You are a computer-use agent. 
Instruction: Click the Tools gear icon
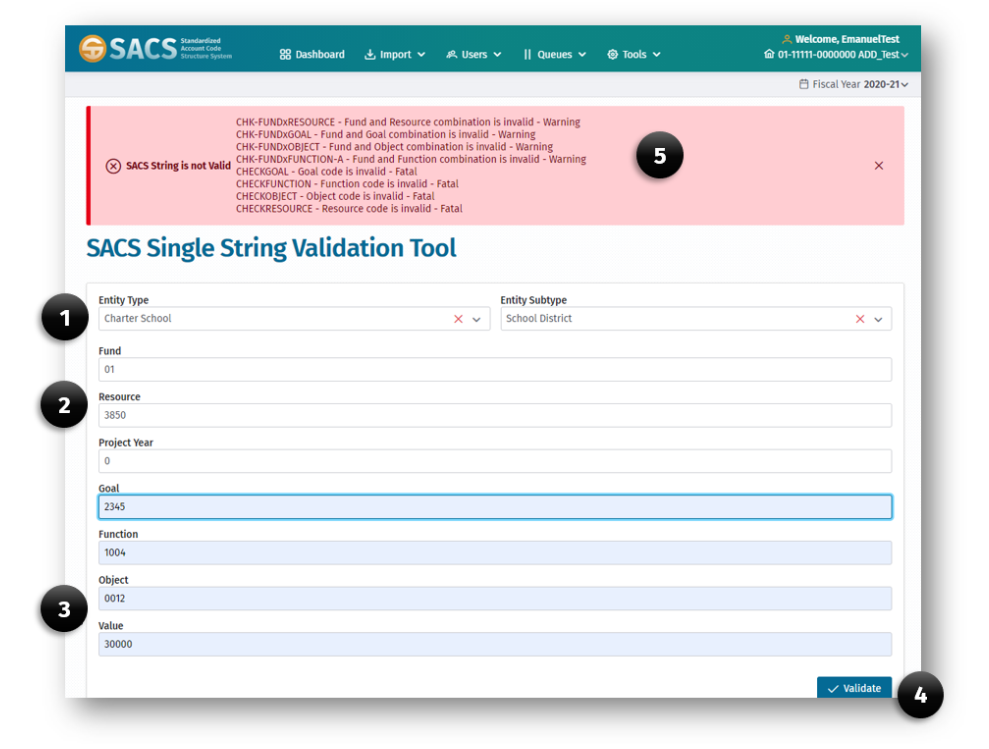click(x=614, y=54)
